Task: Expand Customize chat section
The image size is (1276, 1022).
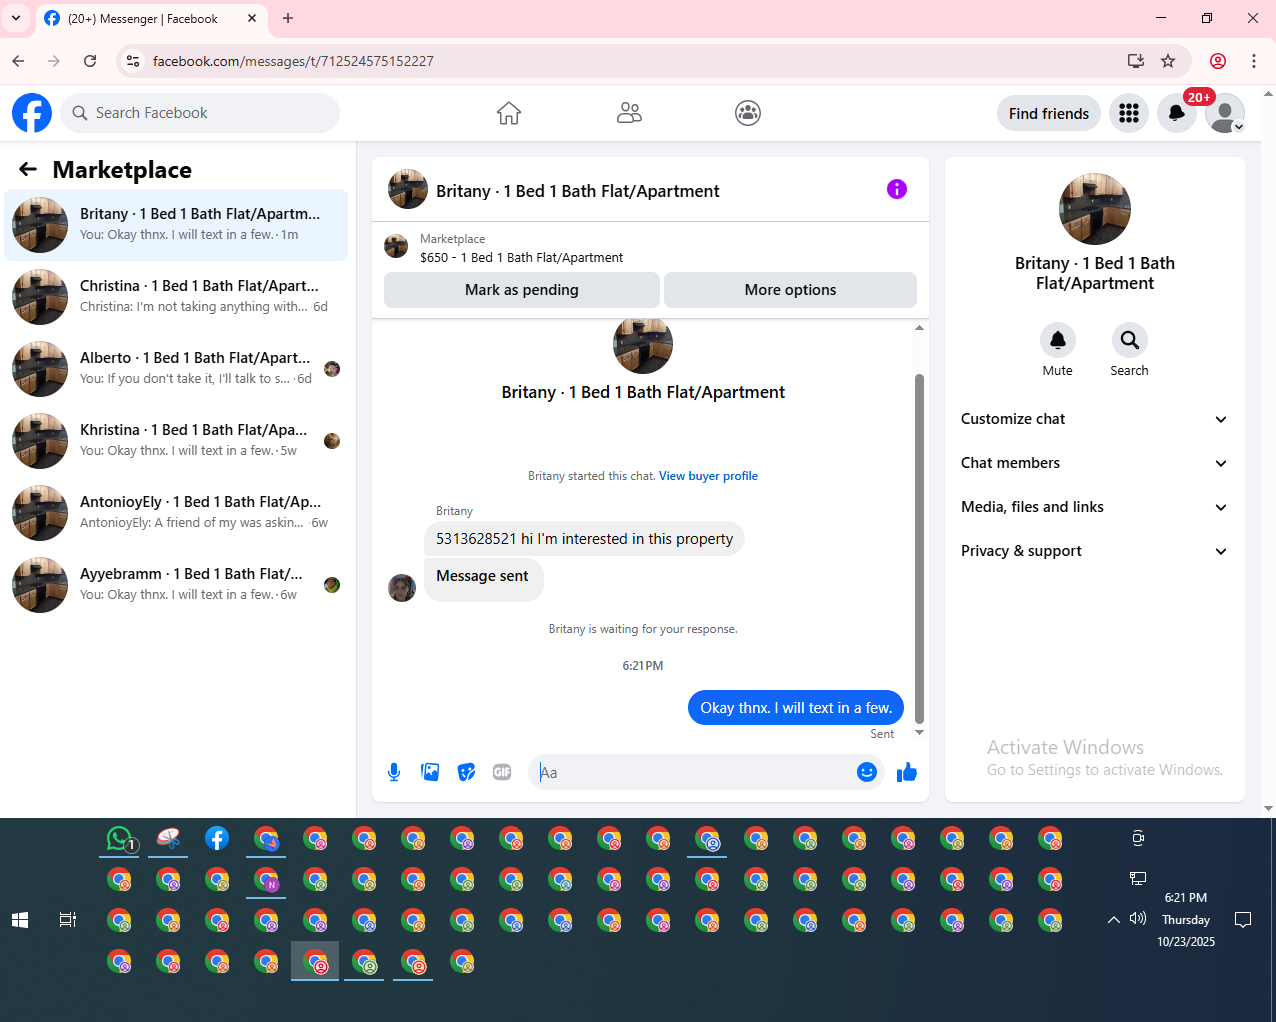Action: pos(1094,419)
